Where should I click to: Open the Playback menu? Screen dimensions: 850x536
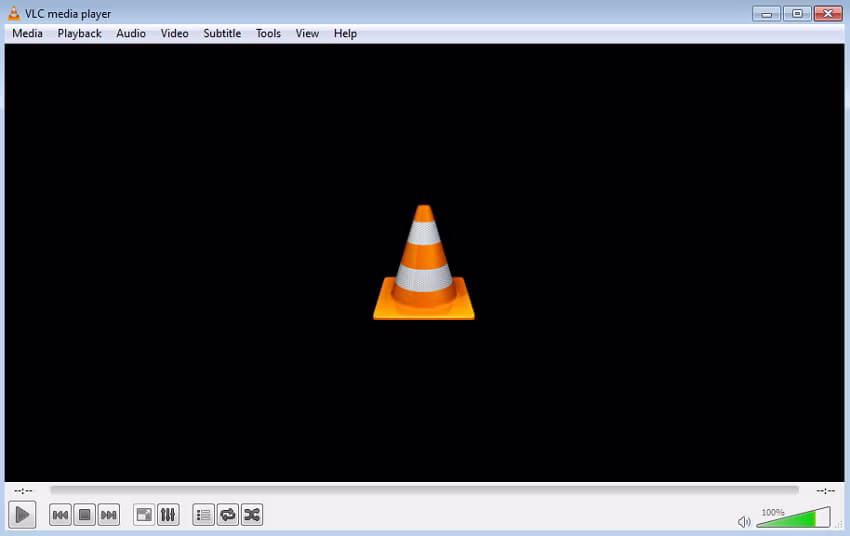(80, 34)
